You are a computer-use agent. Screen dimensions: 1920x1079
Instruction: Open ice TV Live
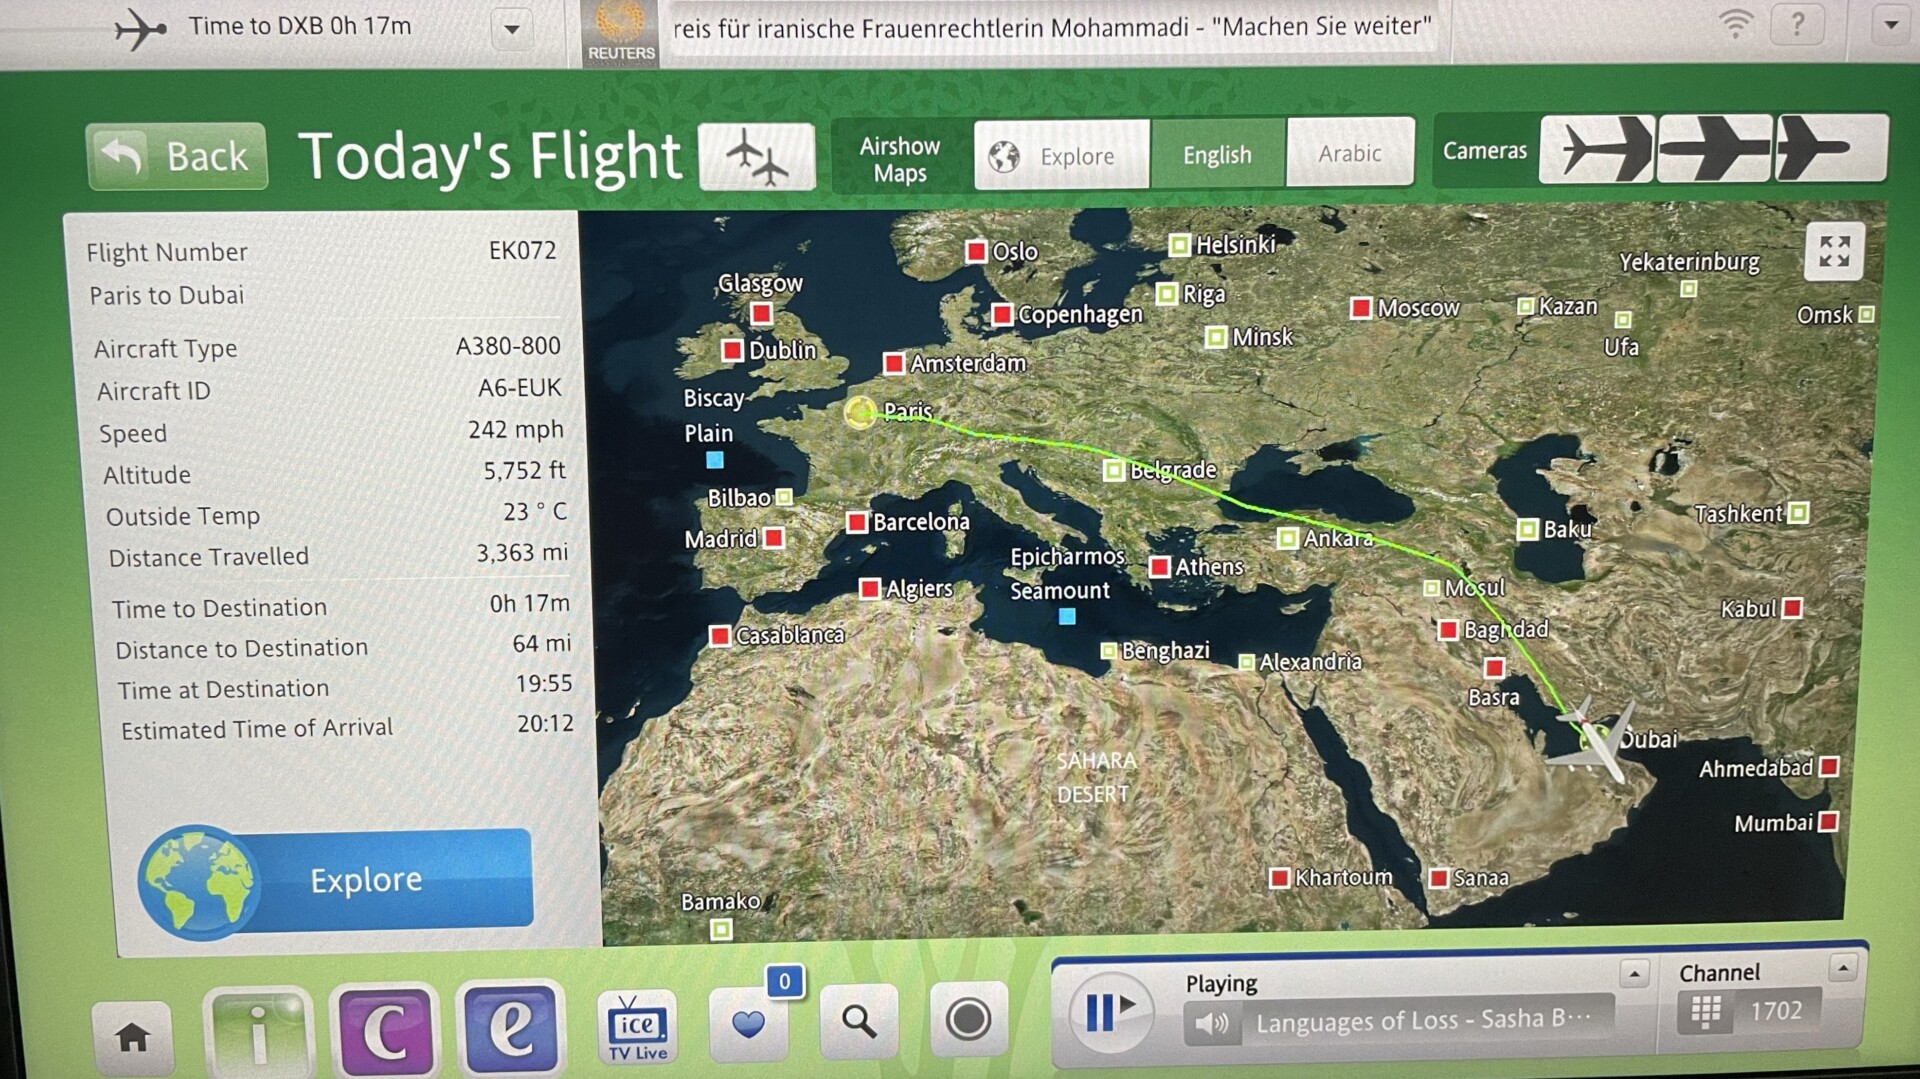[x=637, y=1027]
